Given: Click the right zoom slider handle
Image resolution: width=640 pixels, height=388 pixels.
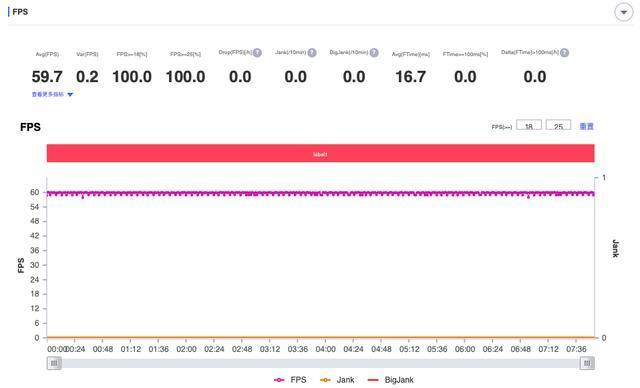Looking at the screenshot, I should [x=587, y=363].
